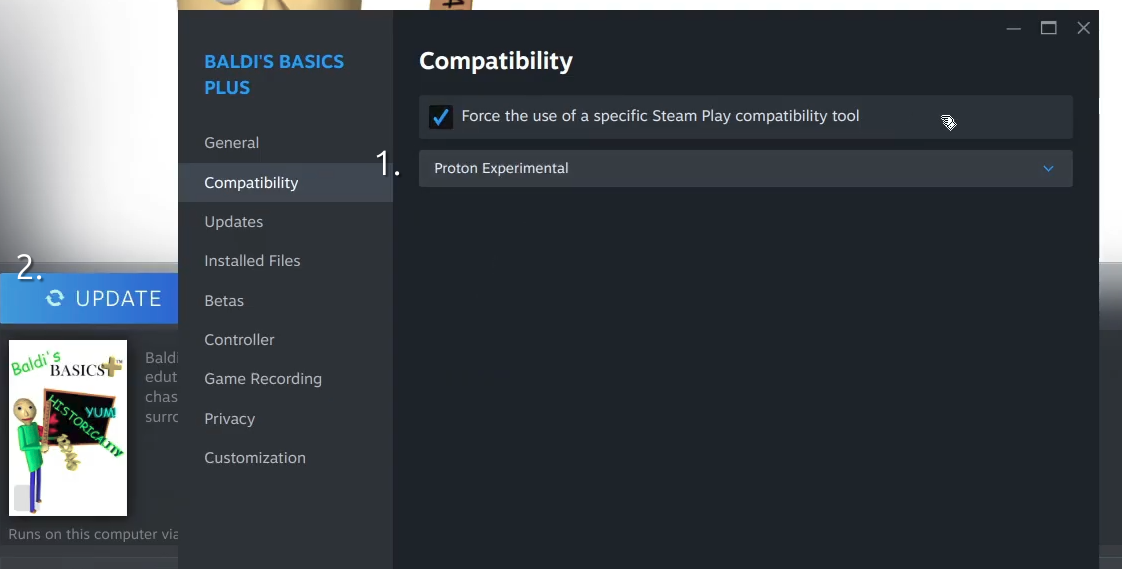Switch to the Updates tab
The width and height of the screenshot is (1122, 569).
tap(234, 222)
